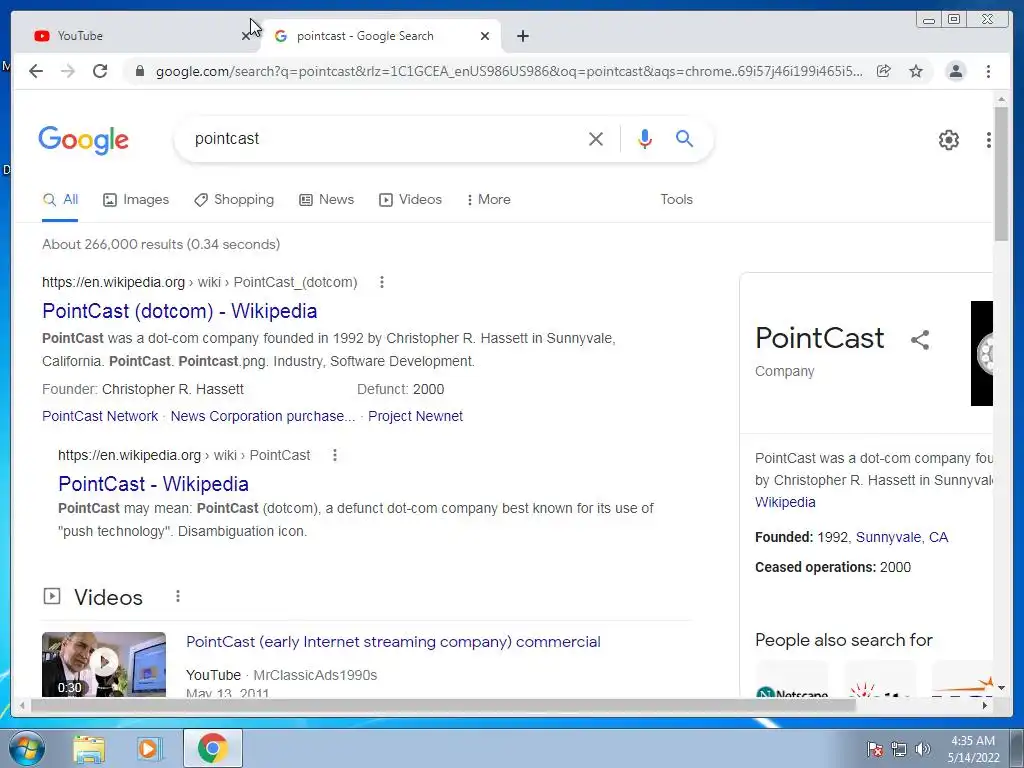
Task: Click the Founder: Christopher R. Hassett text
Action: (x=143, y=389)
